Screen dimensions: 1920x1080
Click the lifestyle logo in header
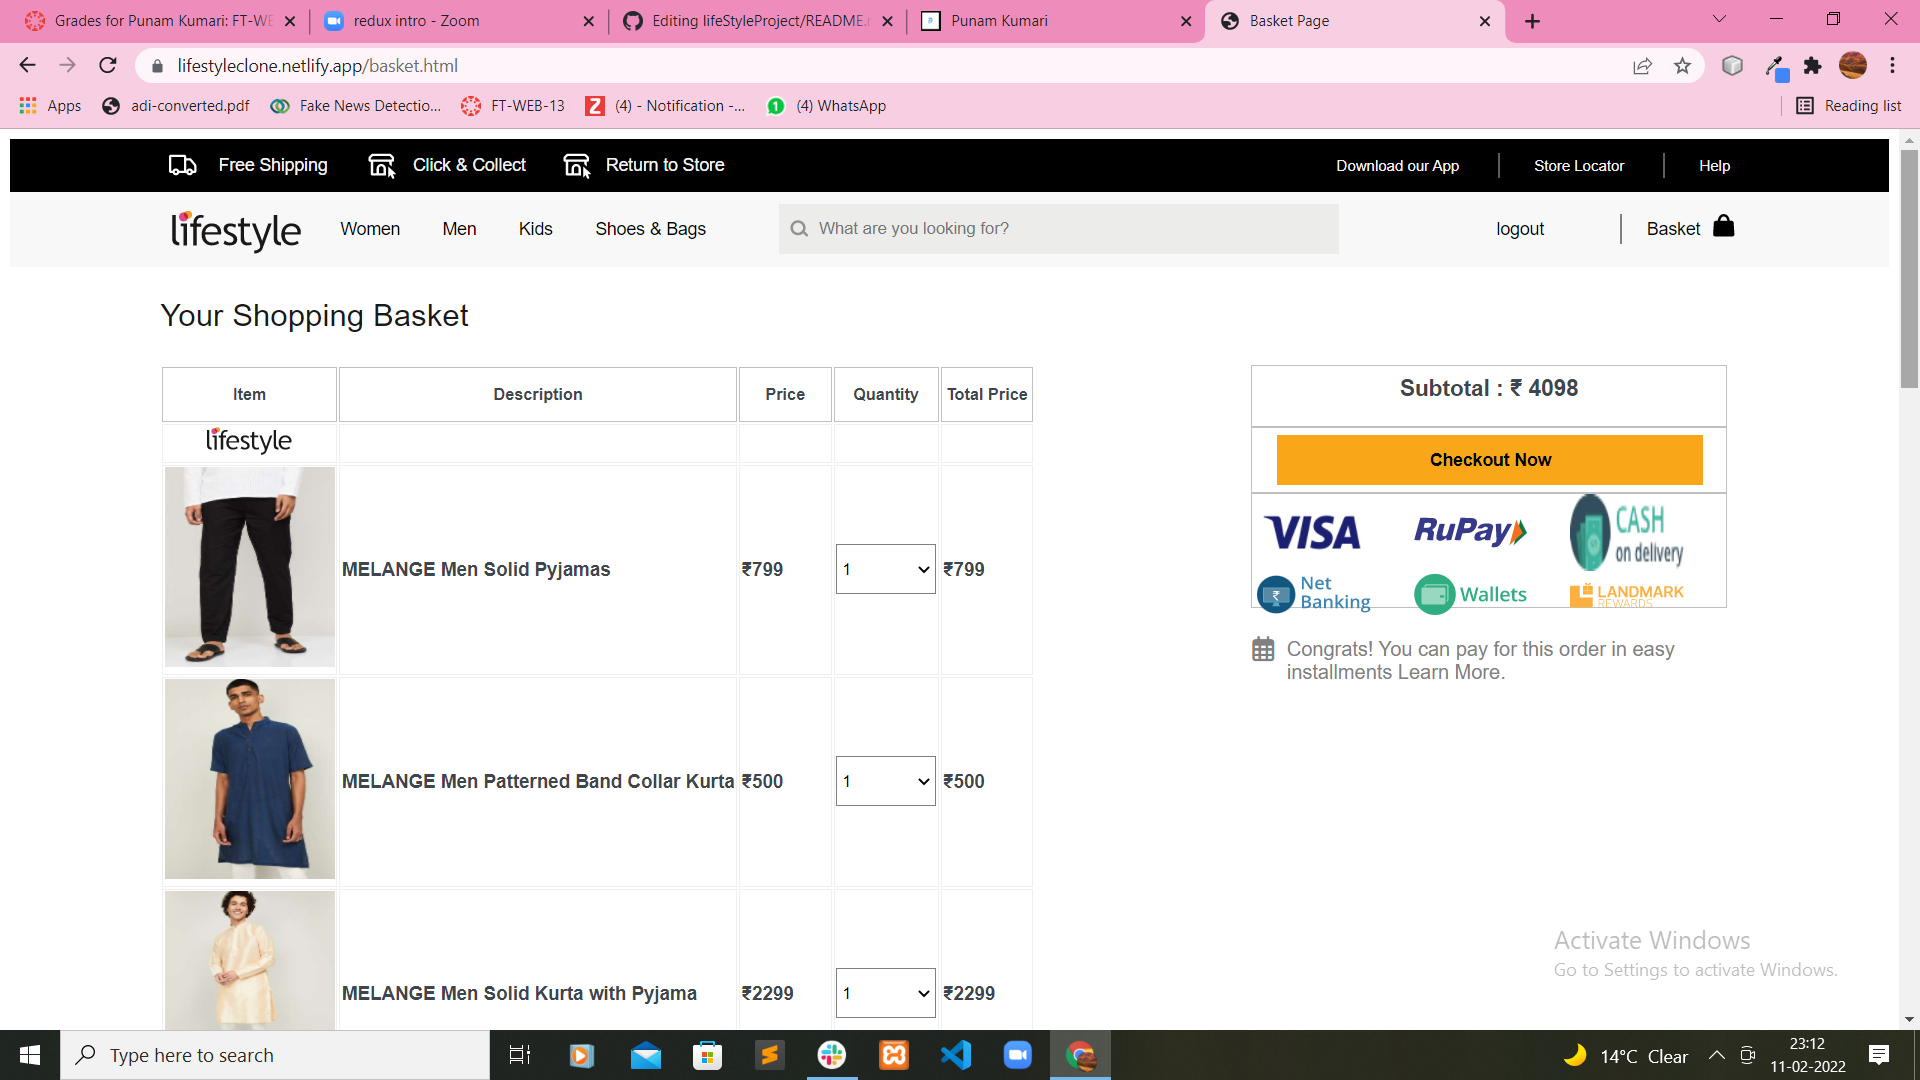tap(235, 230)
